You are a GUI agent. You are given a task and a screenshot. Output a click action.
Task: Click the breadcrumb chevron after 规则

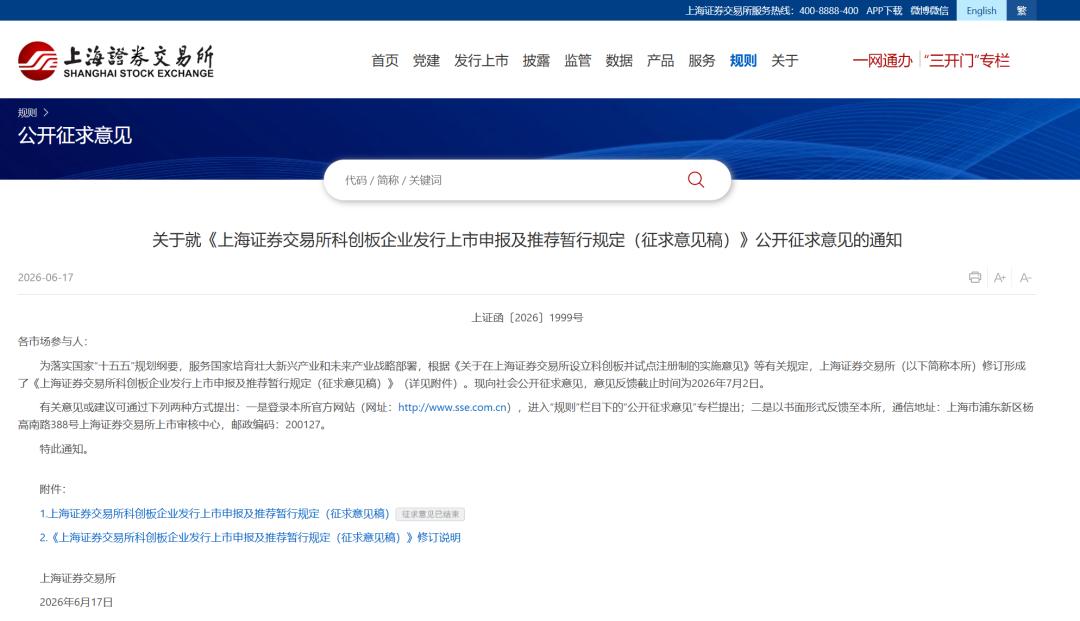click(46, 112)
